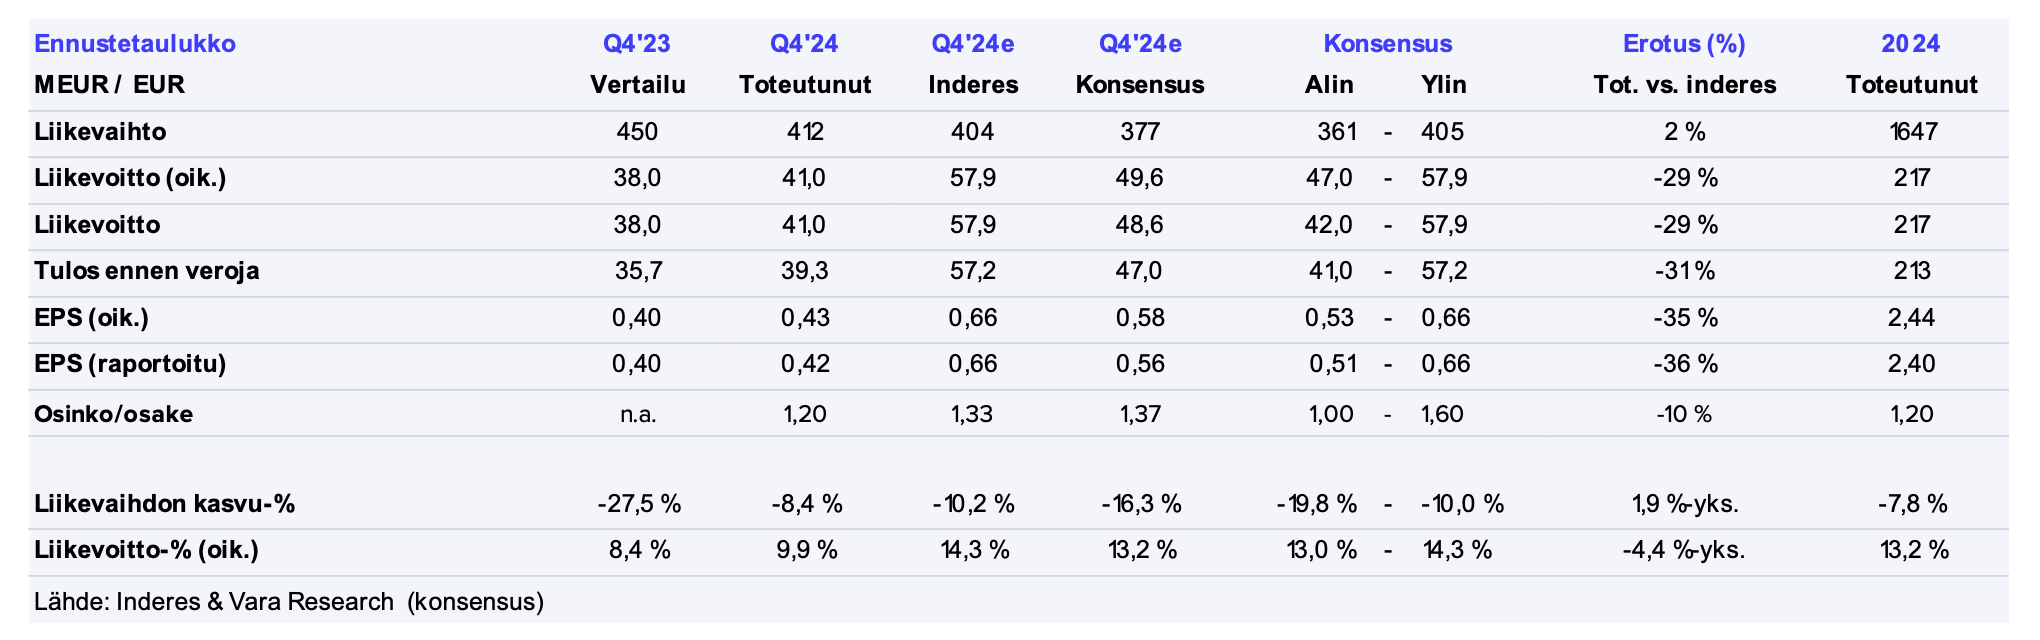Select the Tot. vs. inderes subheader

1685,85
